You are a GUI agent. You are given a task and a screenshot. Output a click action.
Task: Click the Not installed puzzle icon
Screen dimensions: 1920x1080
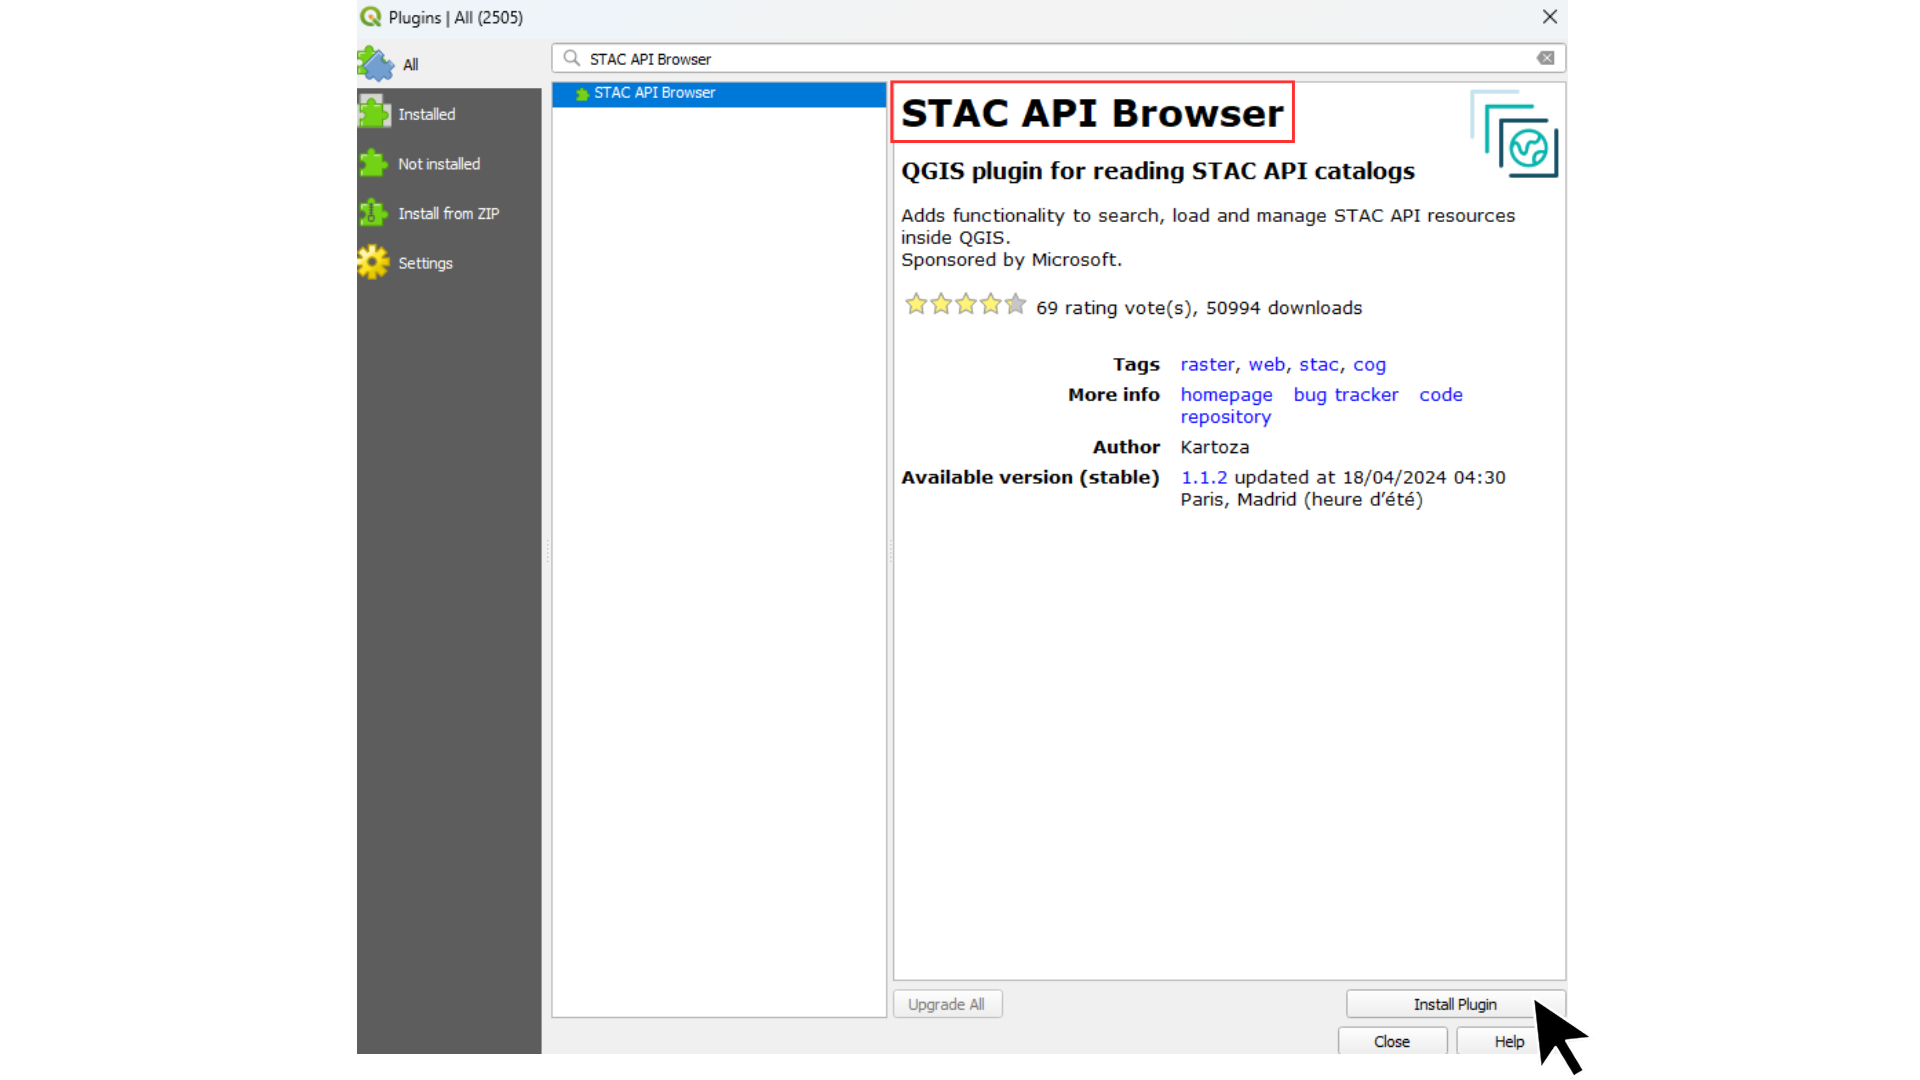click(x=374, y=163)
